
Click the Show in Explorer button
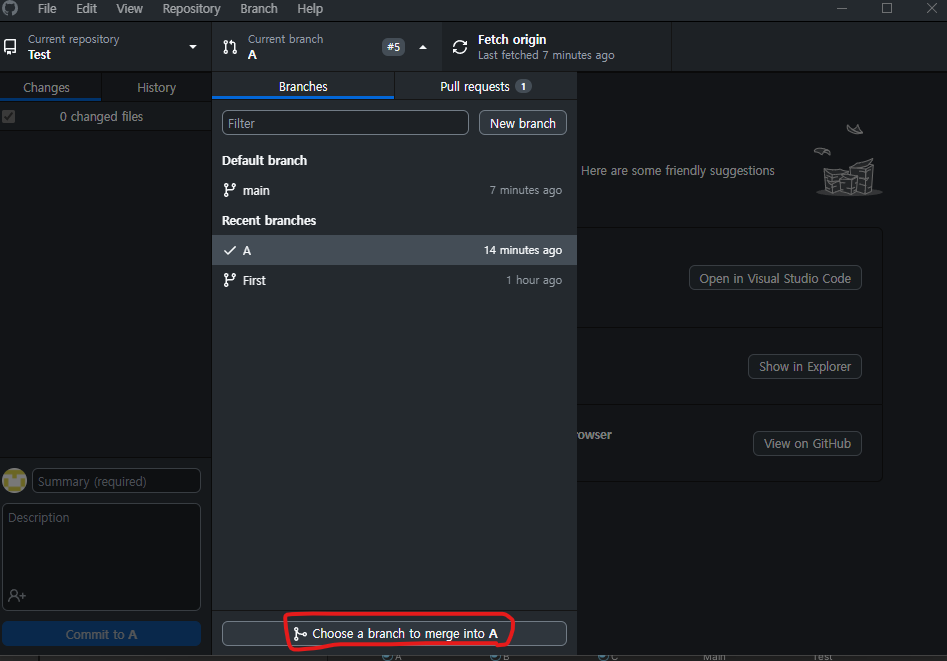[x=804, y=366]
